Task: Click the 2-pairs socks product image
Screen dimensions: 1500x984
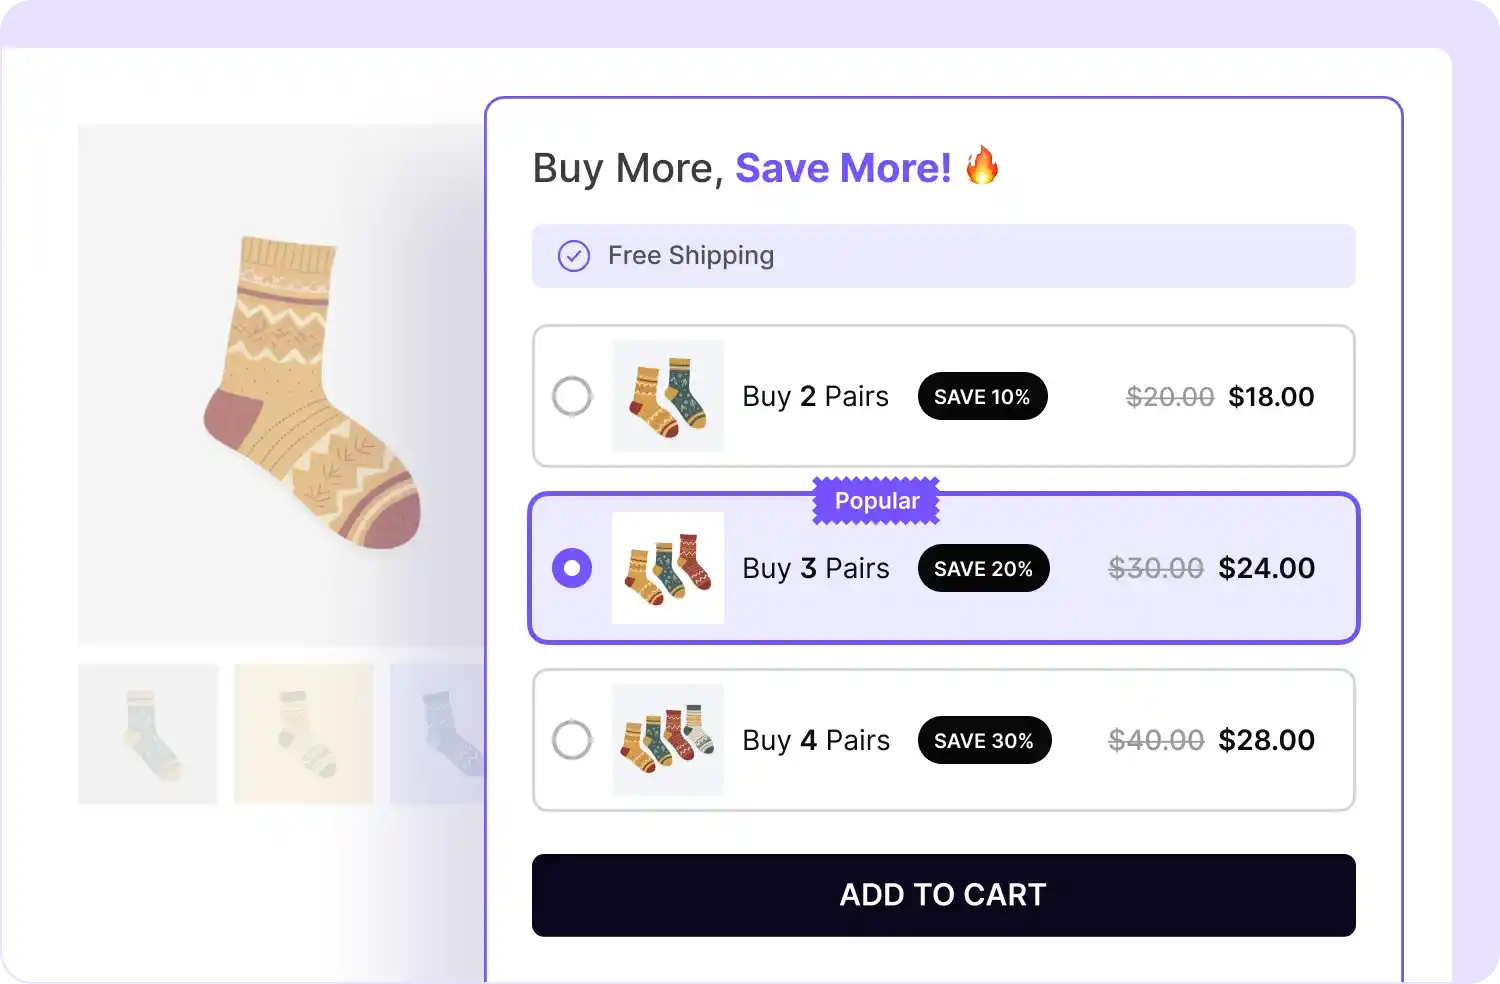Action: 667,396
